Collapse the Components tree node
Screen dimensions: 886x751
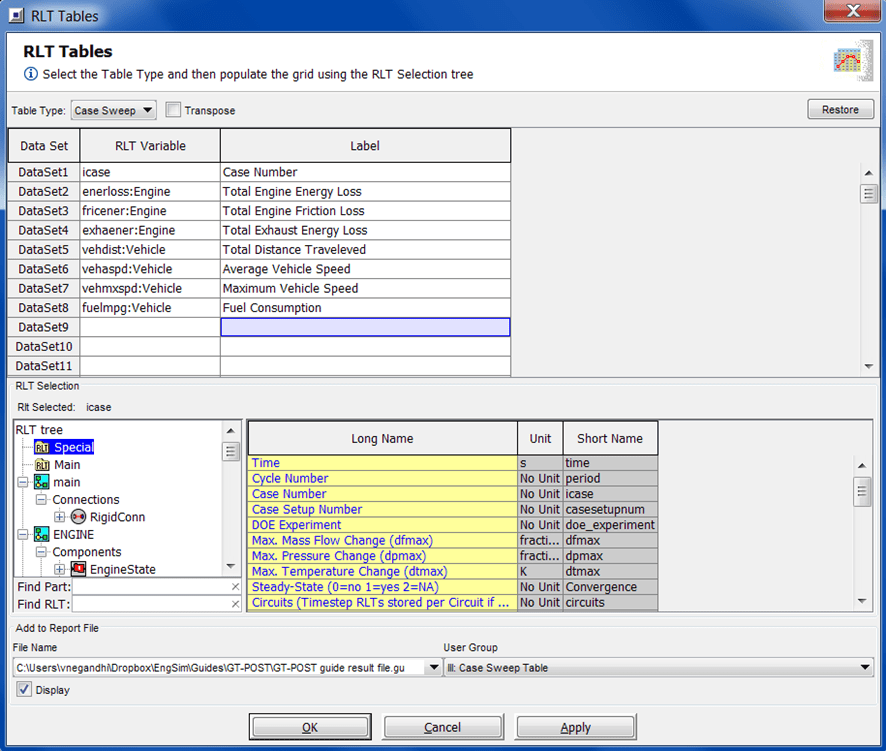(x=41, y=552)
